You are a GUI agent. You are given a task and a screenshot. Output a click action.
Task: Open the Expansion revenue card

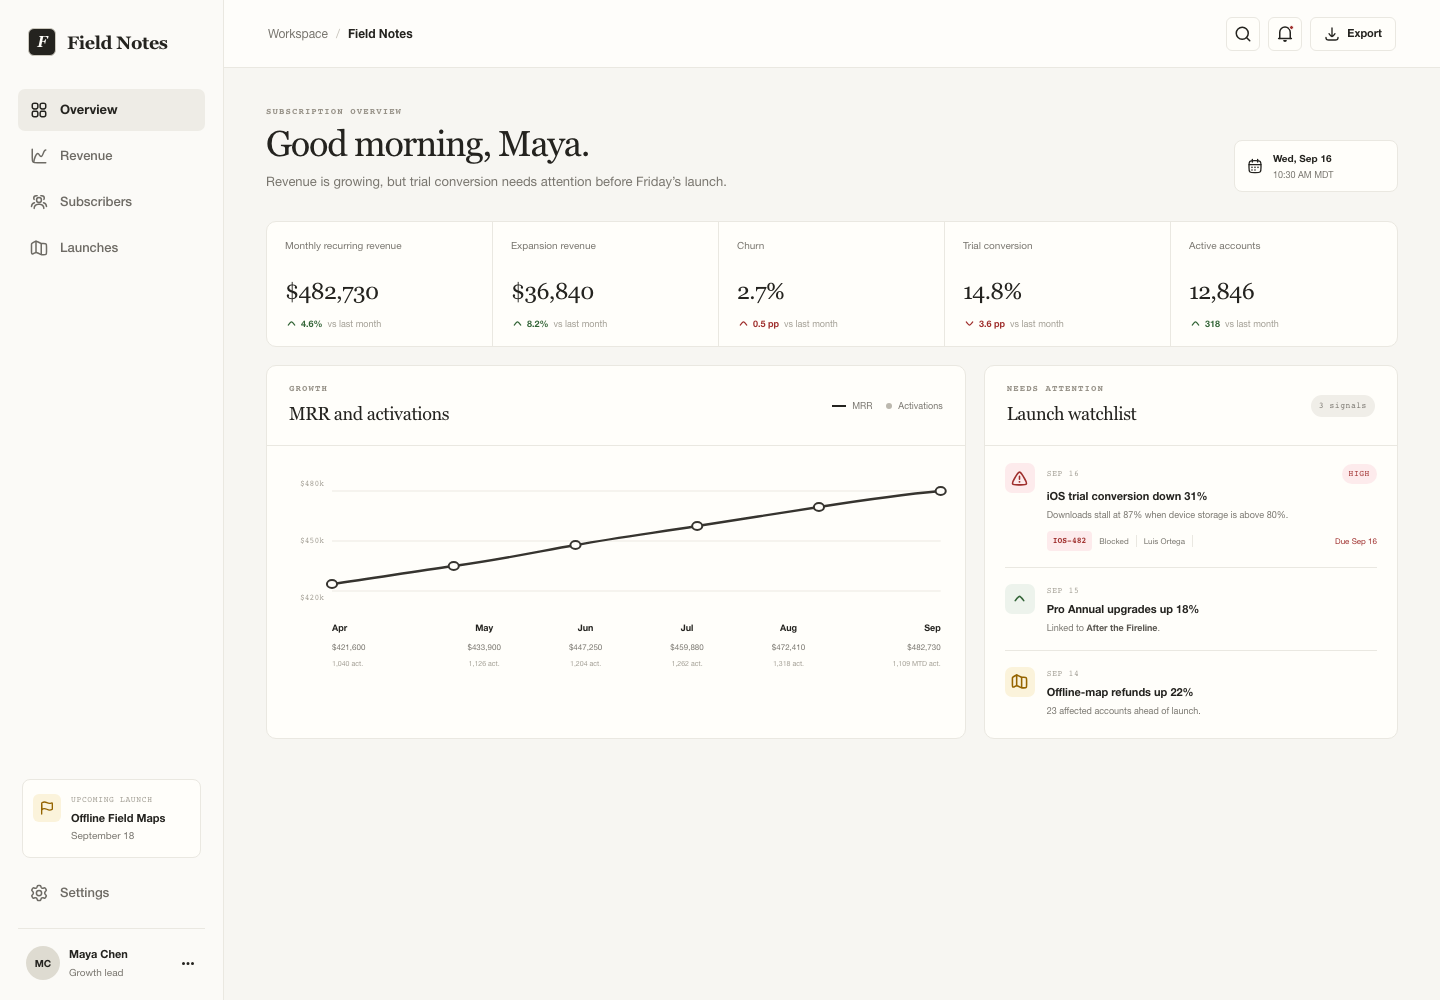(x=606, y=284)
